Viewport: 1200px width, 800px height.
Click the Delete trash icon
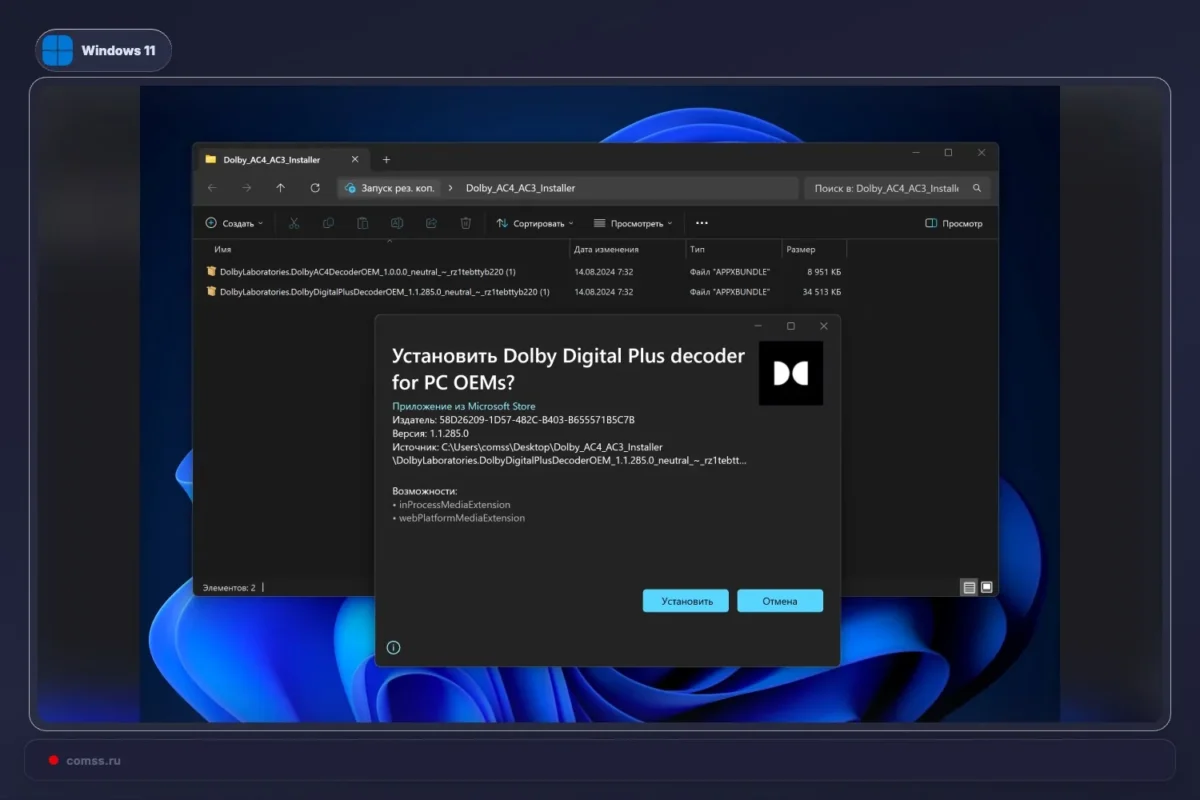(x=465, y=224)
